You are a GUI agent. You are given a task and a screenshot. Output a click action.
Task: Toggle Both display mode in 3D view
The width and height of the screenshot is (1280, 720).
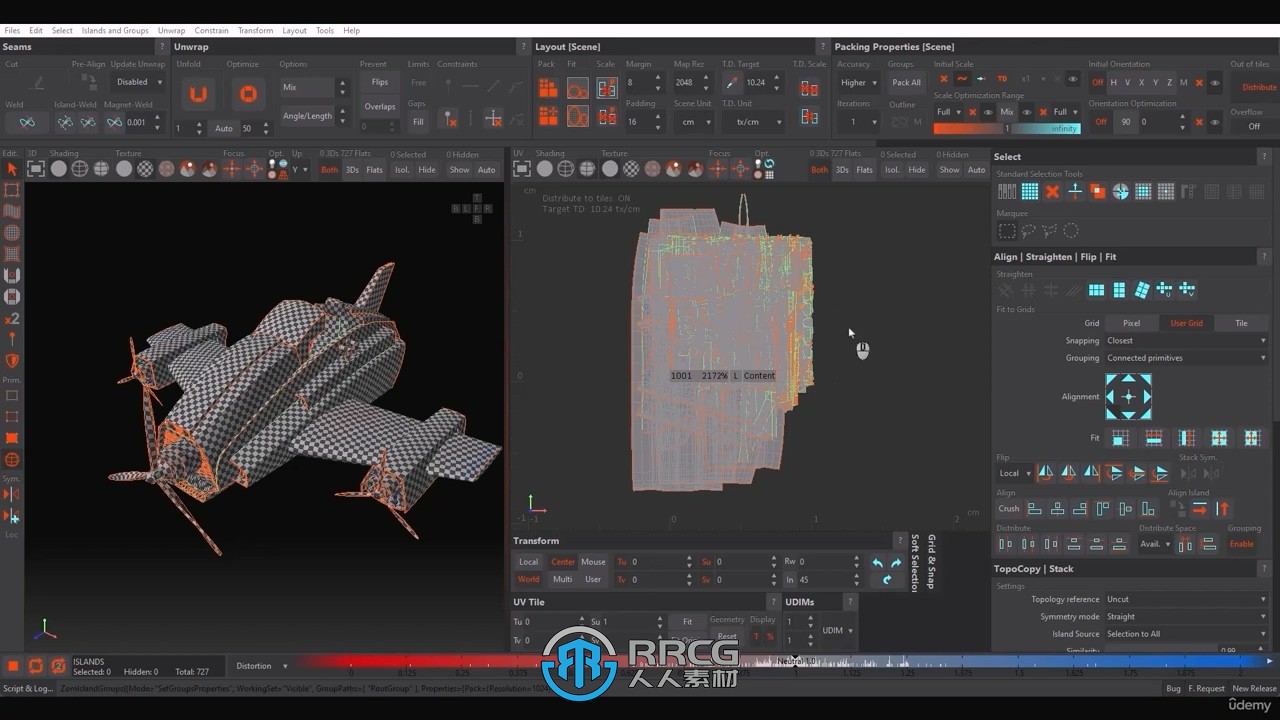point(329,170)
